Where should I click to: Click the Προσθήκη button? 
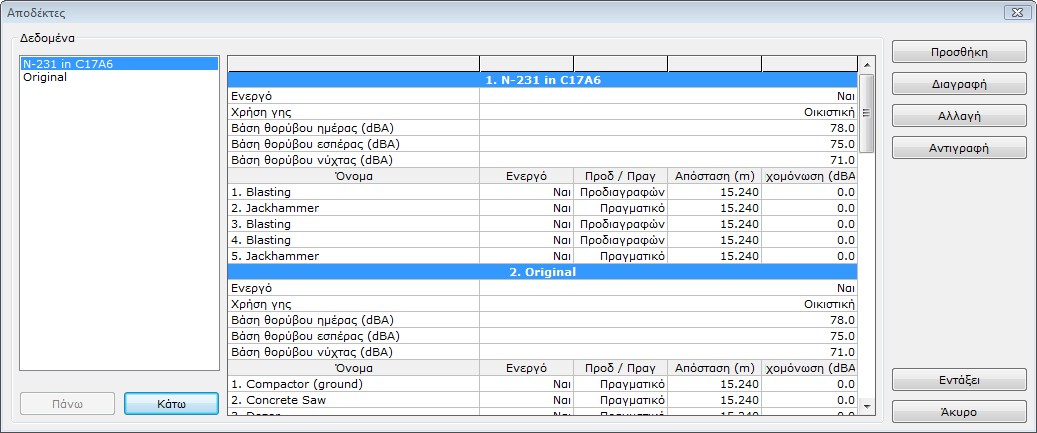959,52
